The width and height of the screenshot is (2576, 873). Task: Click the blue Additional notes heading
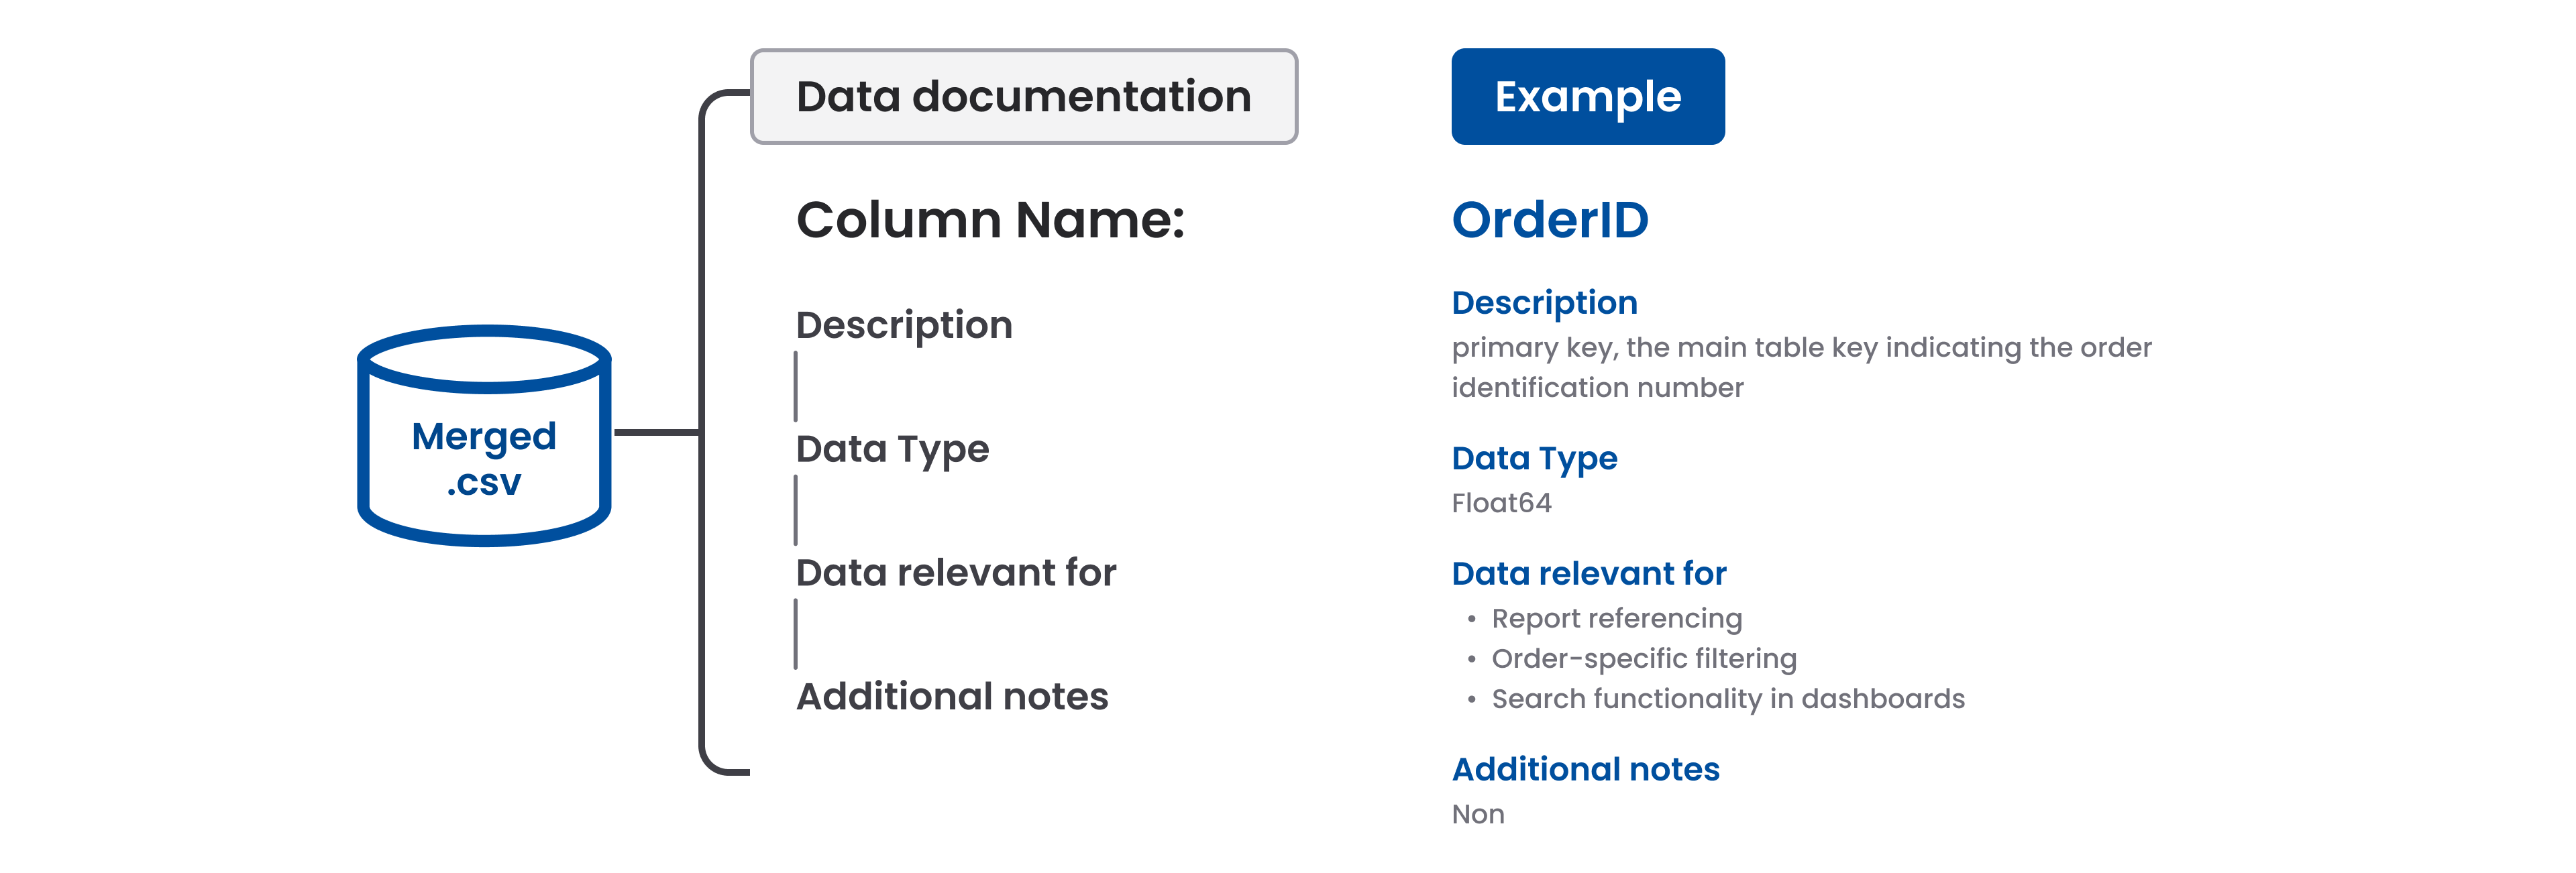coord(1585,769)
